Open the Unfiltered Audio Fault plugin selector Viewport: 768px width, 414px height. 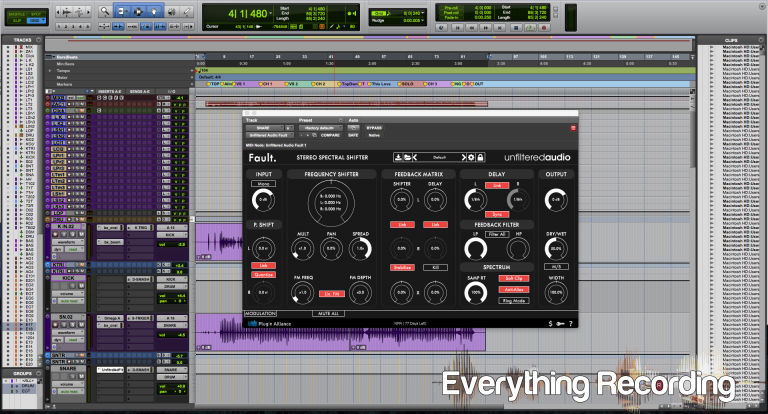pos(270,135)
